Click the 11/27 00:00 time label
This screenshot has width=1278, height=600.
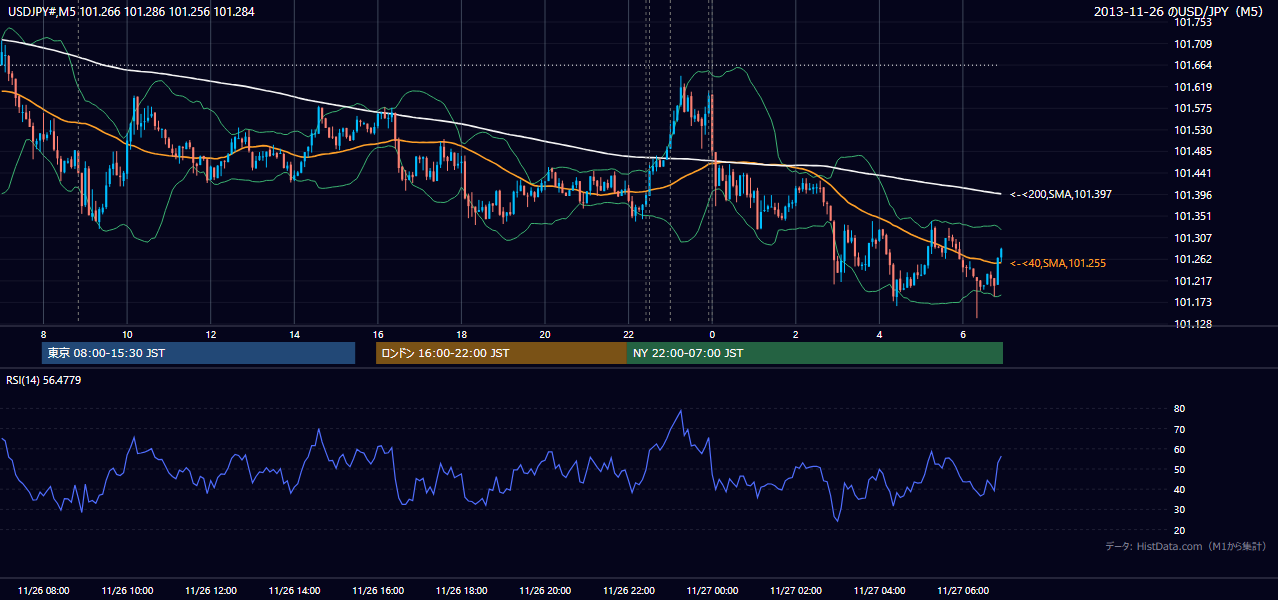pos(712,591)
